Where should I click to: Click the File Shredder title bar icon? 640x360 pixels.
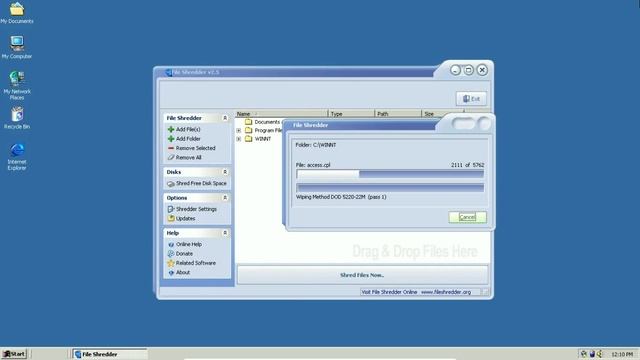pos(168,72)
